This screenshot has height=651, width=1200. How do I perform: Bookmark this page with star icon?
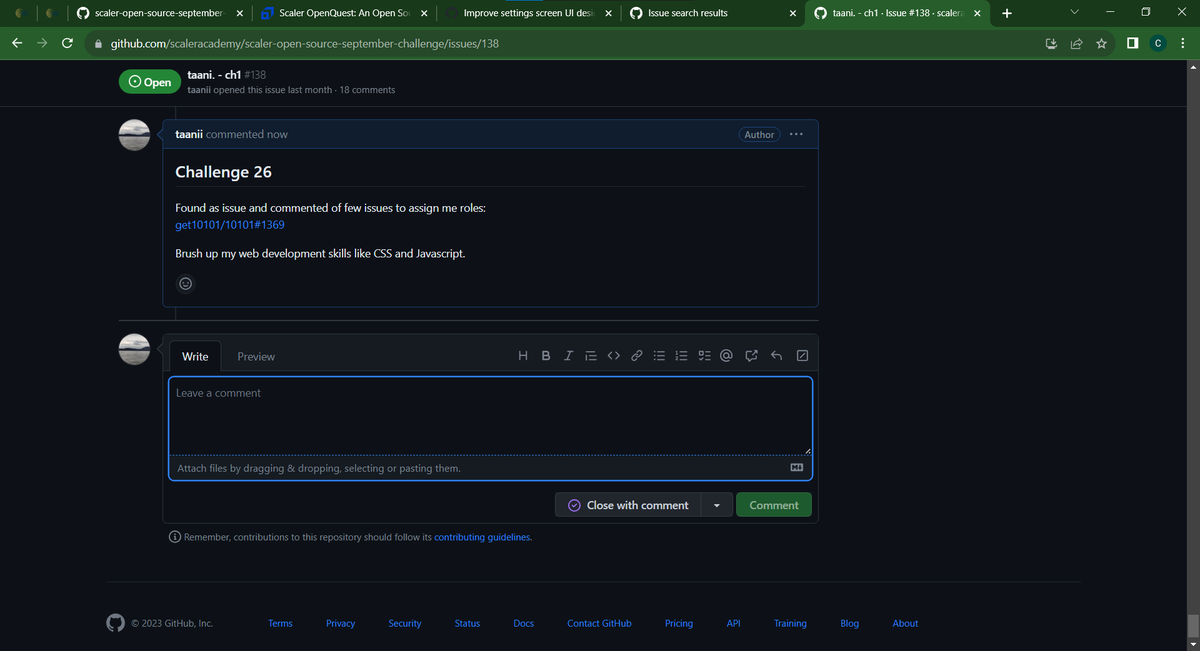click(1101, 44)
